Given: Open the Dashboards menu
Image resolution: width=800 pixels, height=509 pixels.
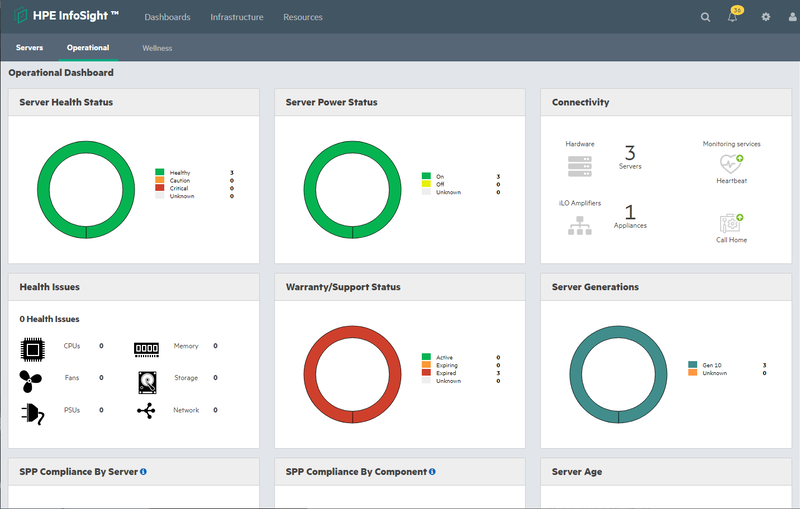Looking at the screenshot, I should point(167,17).
